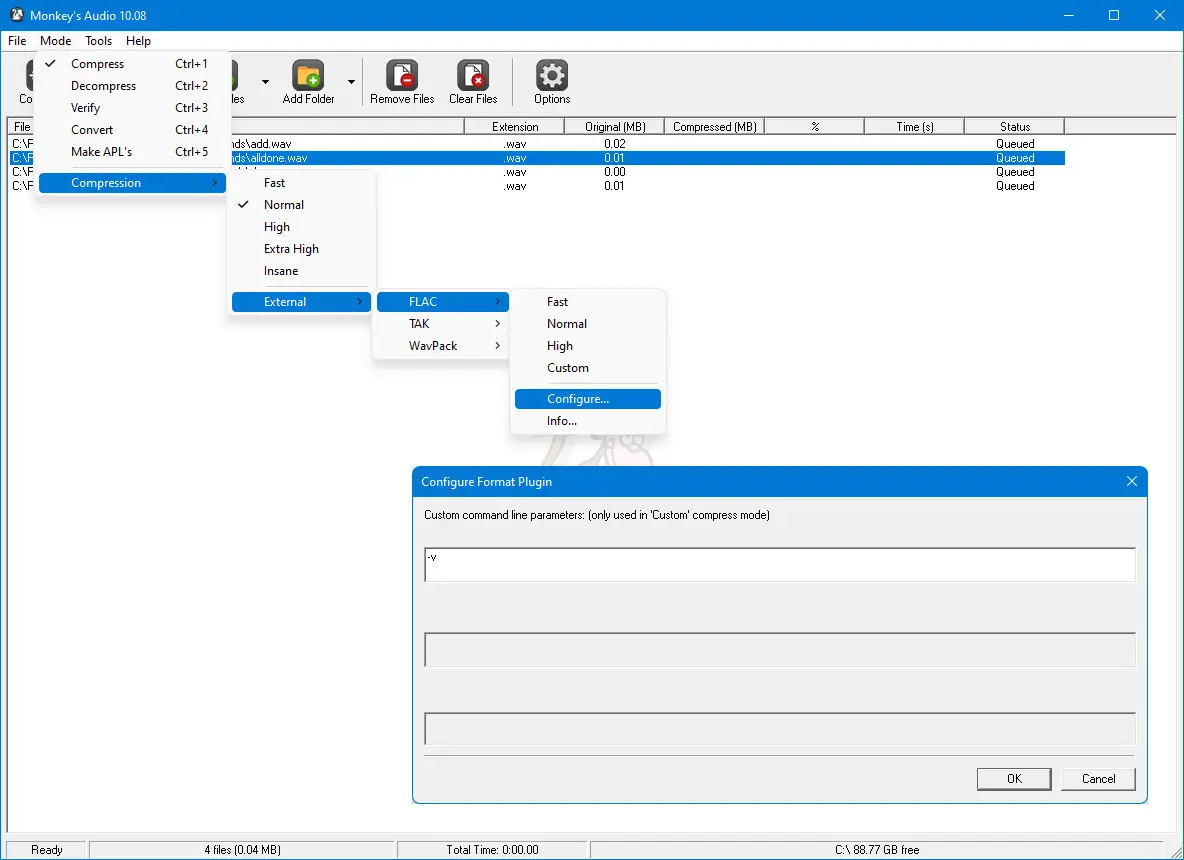Select Fast in the Compression submenu
This screenshot has width=1184, height=860.
point(301,183)
